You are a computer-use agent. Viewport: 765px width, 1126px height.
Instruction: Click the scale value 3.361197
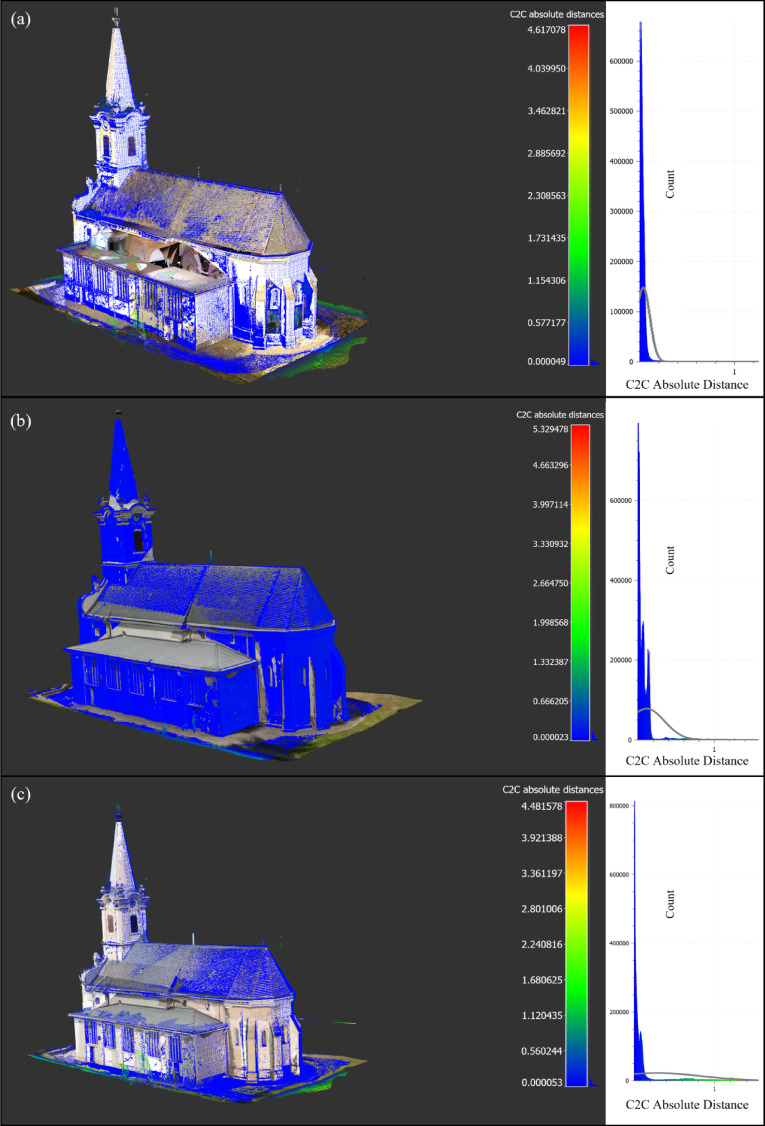click(x=542, y=873)
